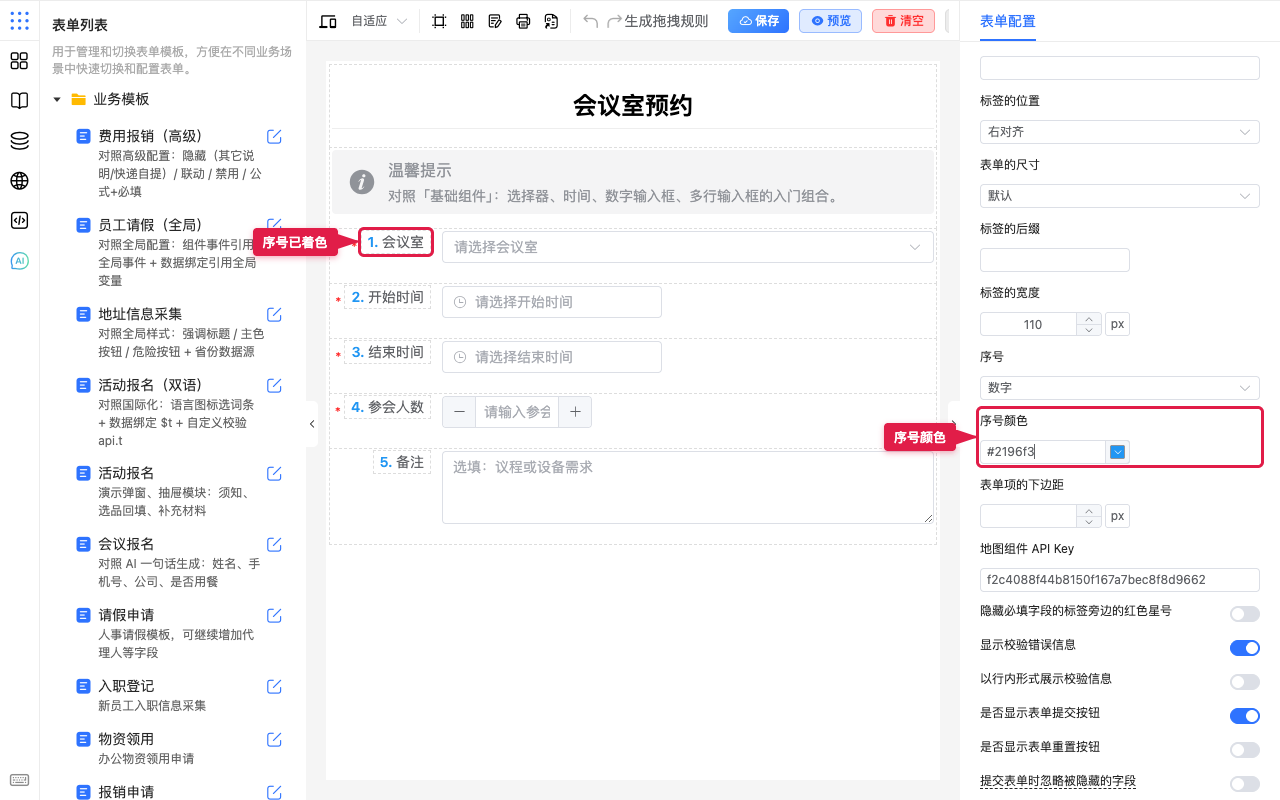The image size is (1280, 800).
Task: Collapse the left panel with the arrow handle
Action: pyautogui.click(x=312, y=424)
